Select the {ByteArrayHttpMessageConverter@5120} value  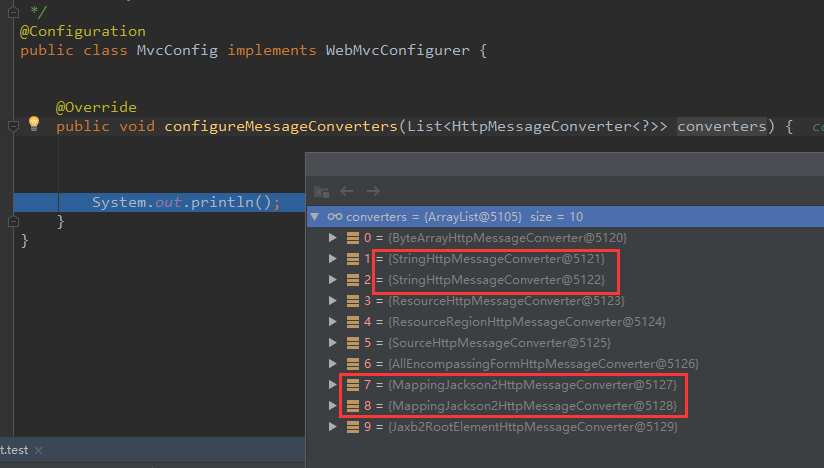(x=507, y=237)
